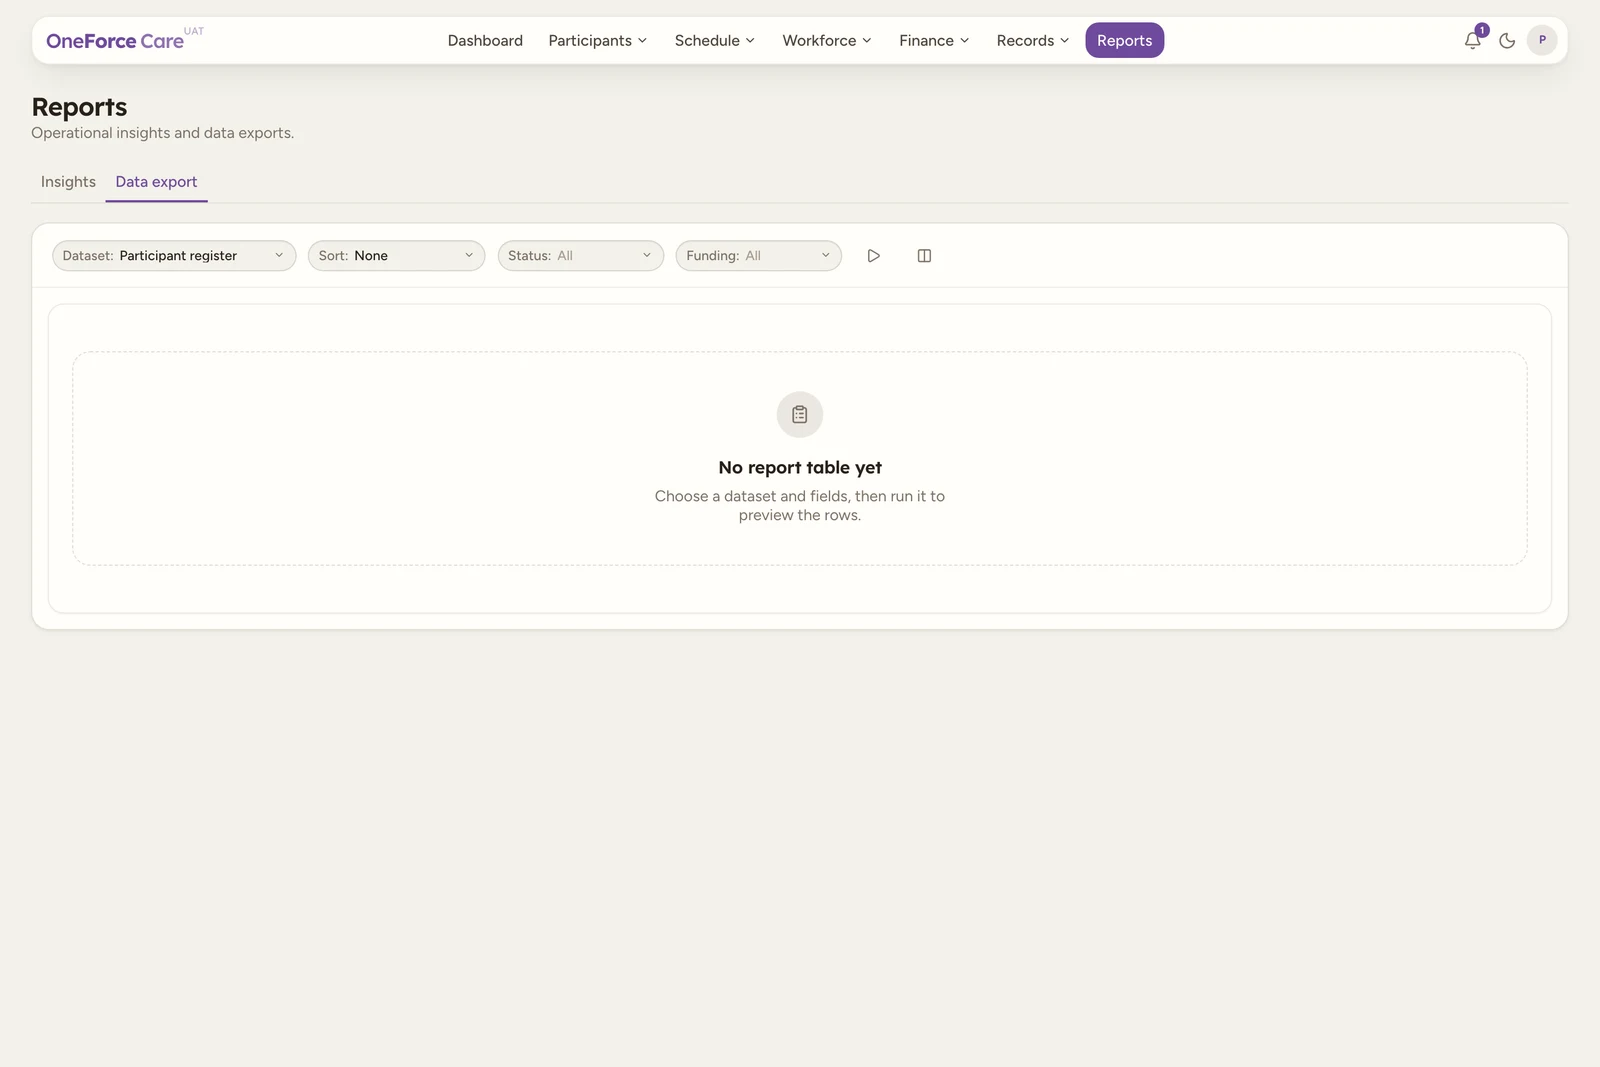Open the Reports nav item
The width and height of the screenshot is (1600, 1067).
[1125, 41]
